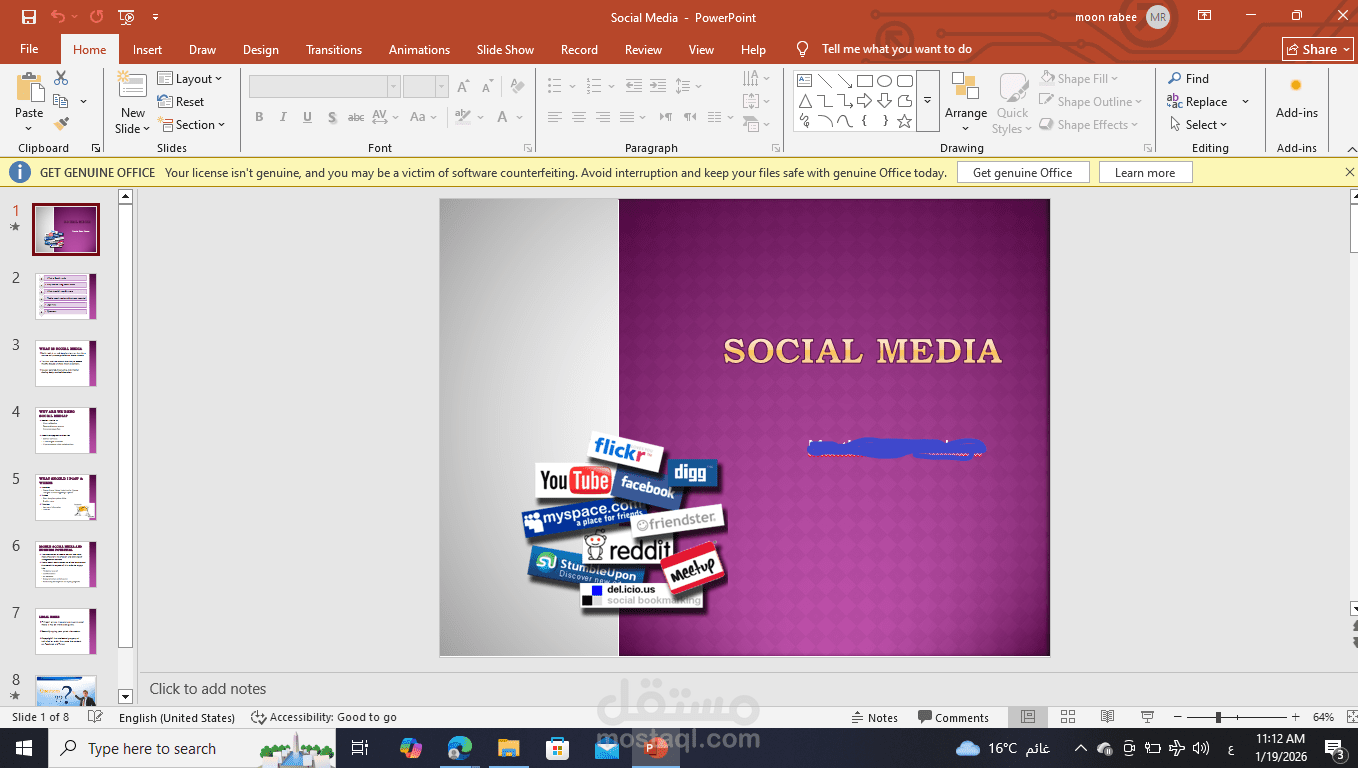Click the Find search icon
Viewport: 1358px width, 768px height.
1175,79
